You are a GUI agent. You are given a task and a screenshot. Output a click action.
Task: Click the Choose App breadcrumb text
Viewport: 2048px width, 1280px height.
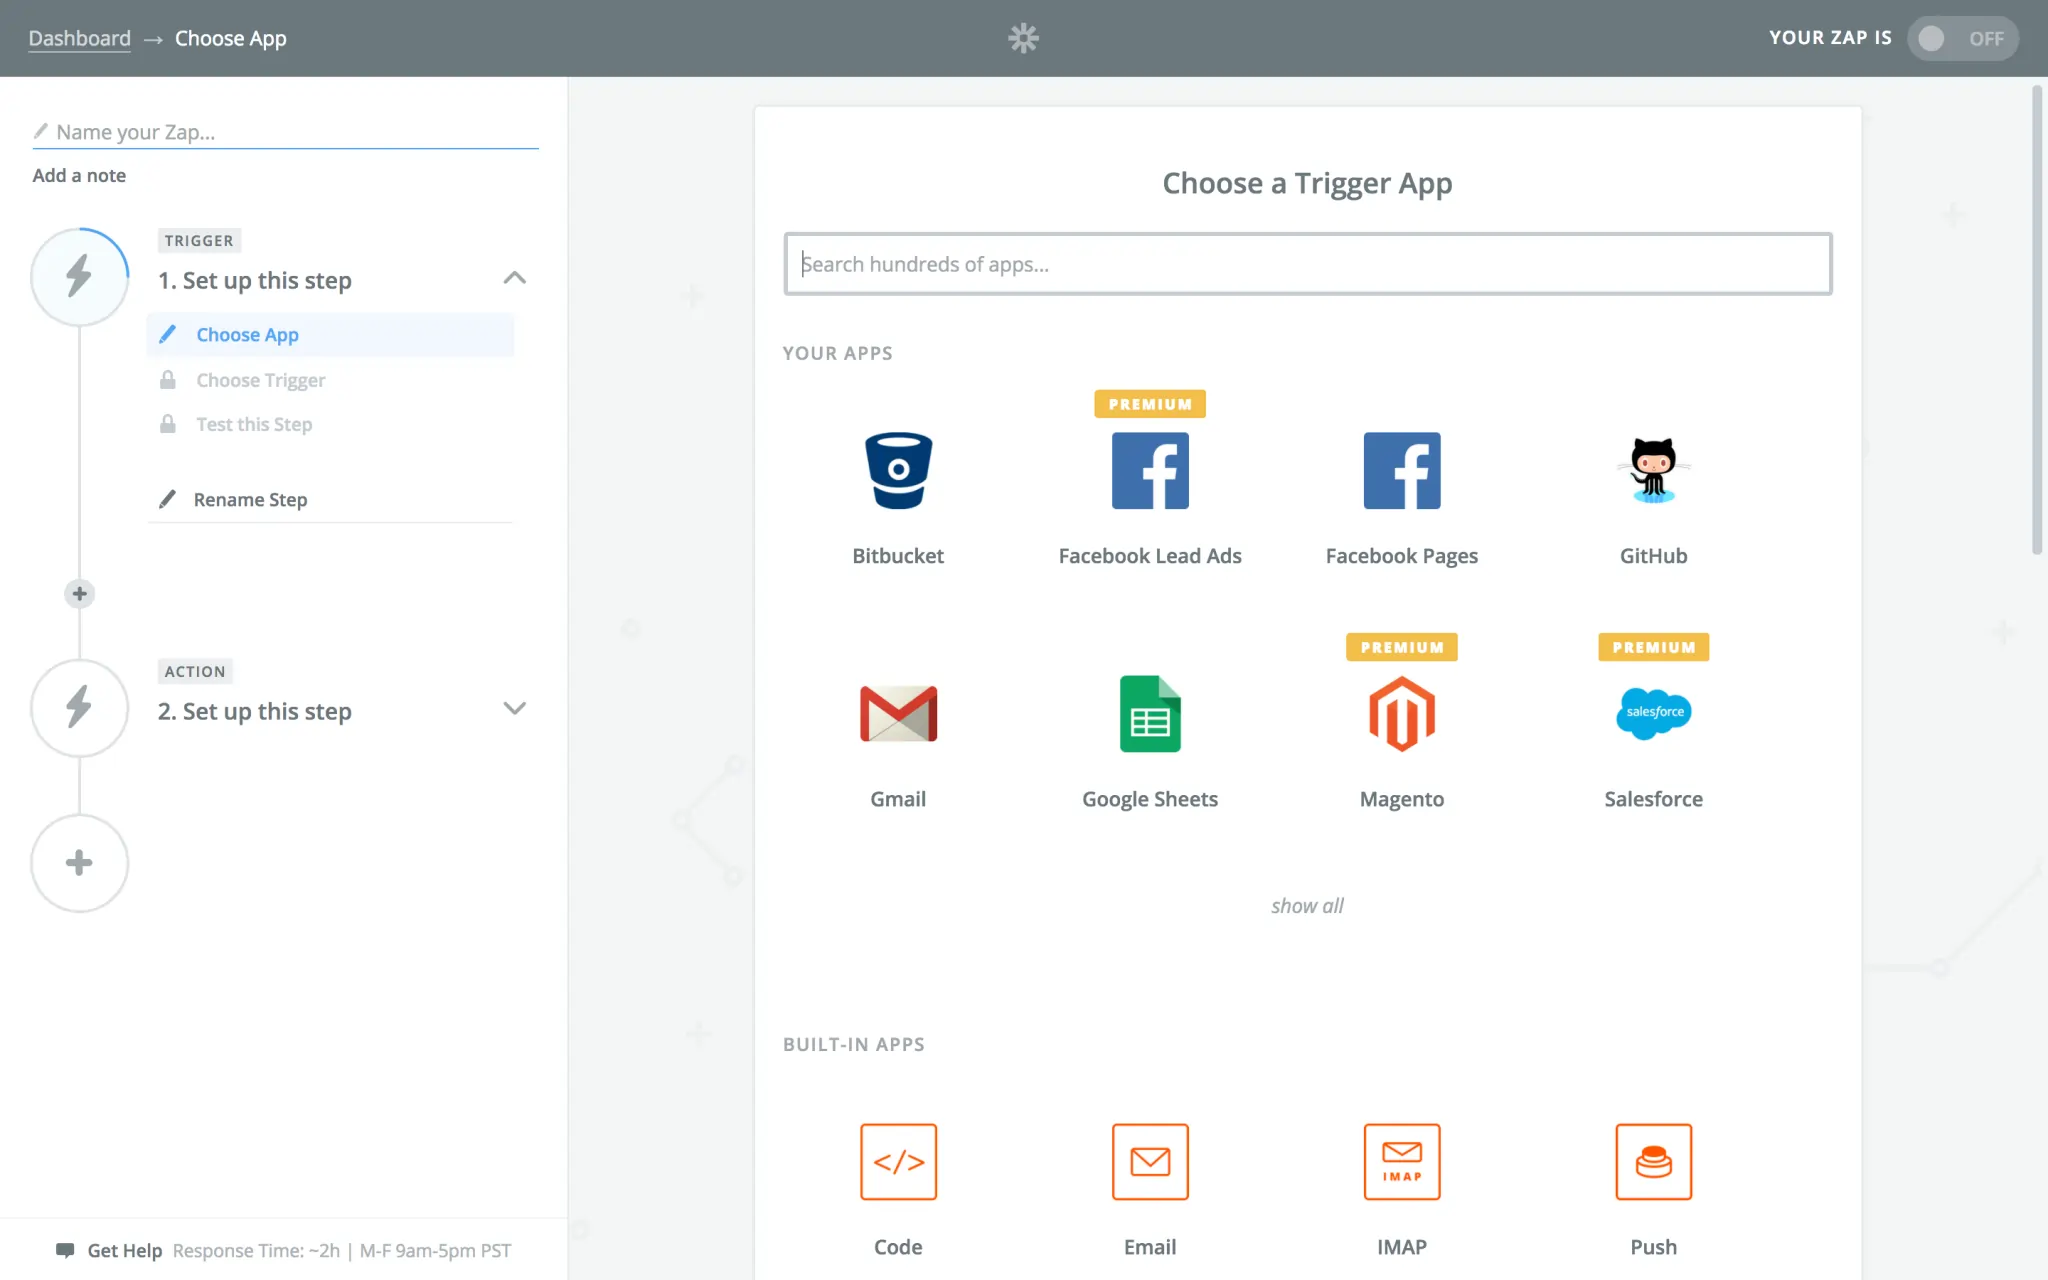(x=230, y=38)
